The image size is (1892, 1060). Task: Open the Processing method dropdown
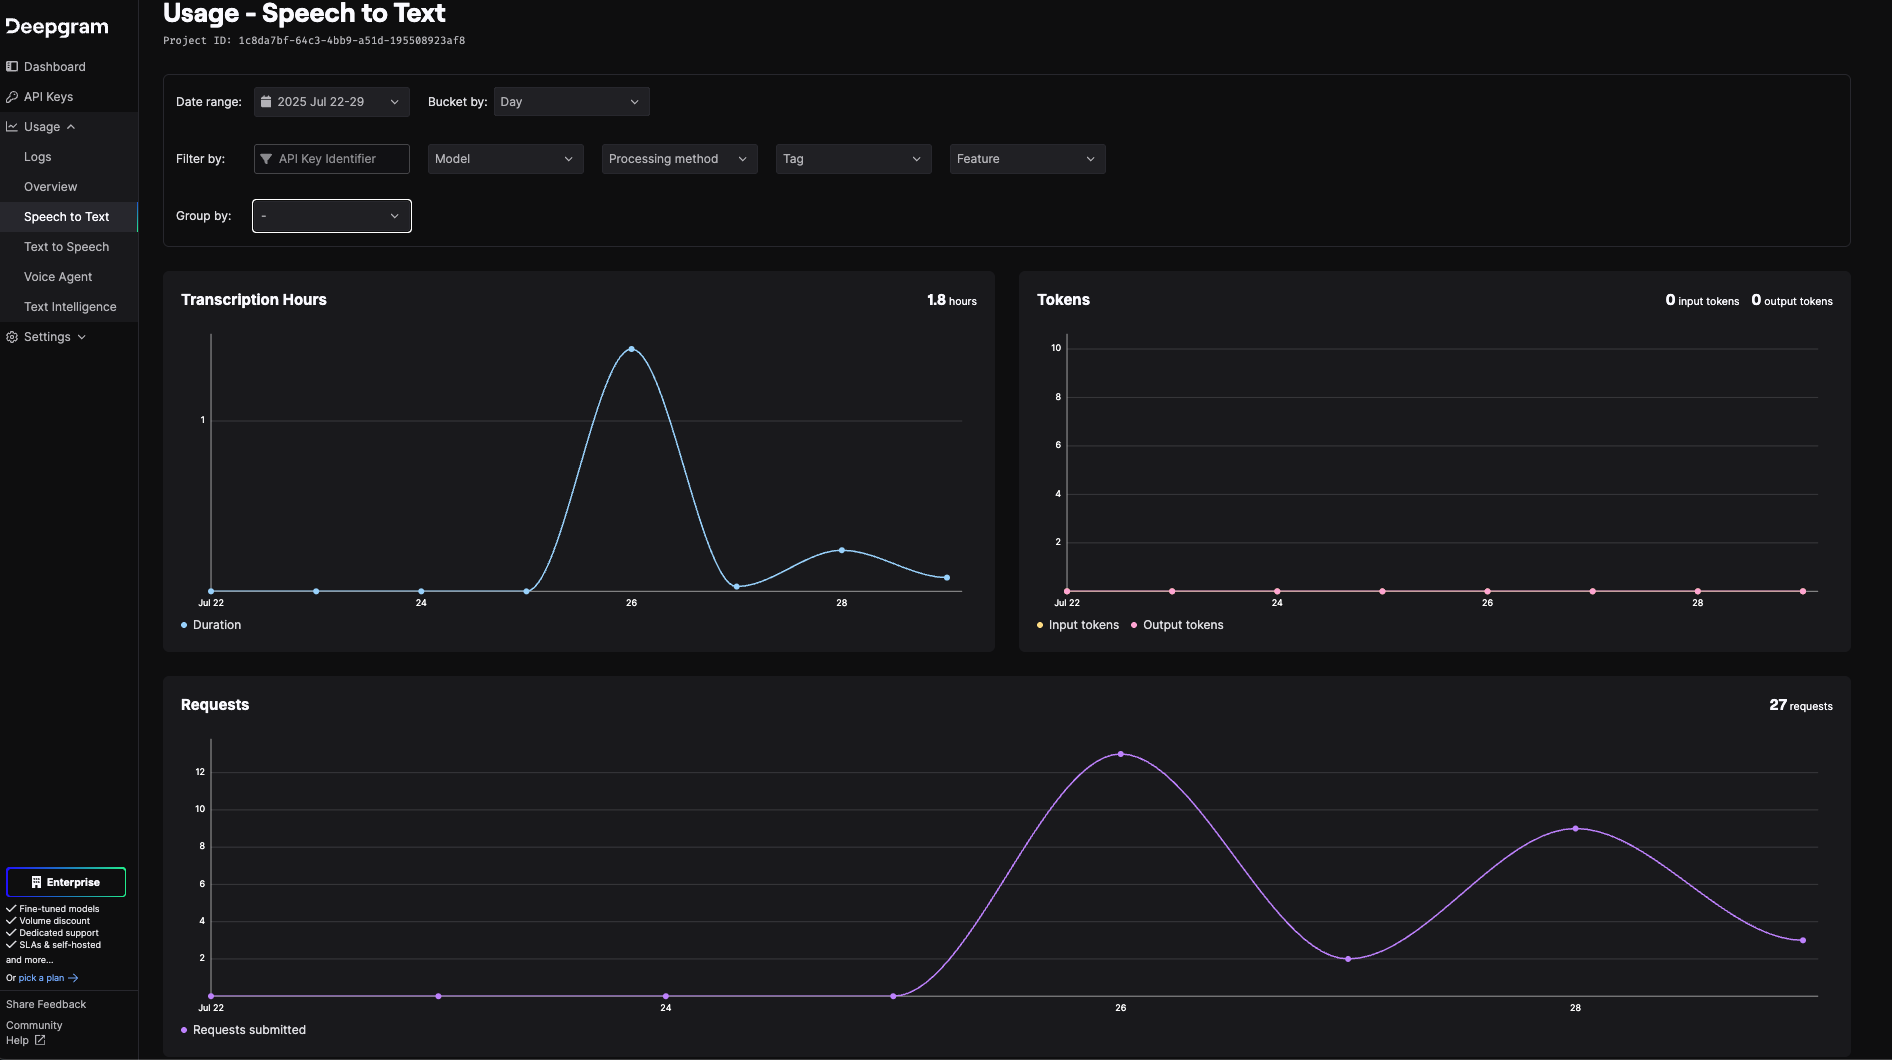click(679, 159)
